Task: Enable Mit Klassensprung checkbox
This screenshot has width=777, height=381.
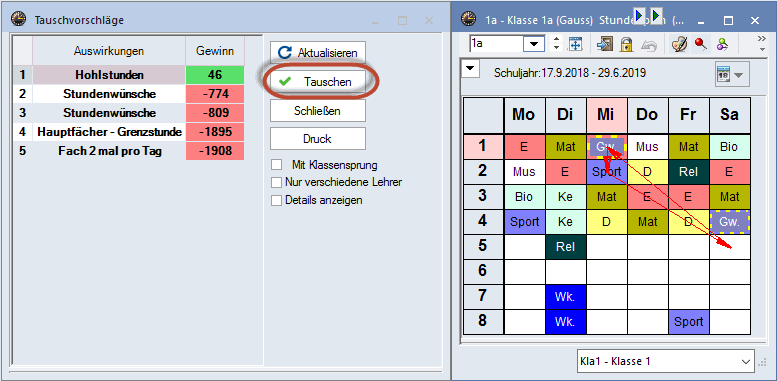Action: click(277, 164)
